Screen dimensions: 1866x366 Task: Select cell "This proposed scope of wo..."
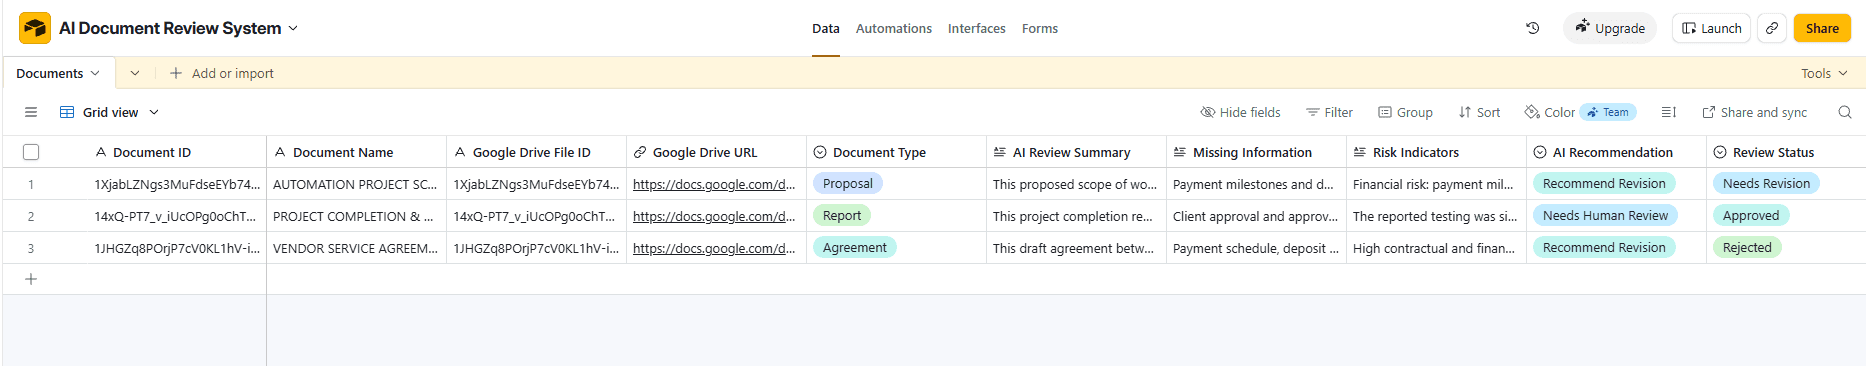tap(1077, 184)
